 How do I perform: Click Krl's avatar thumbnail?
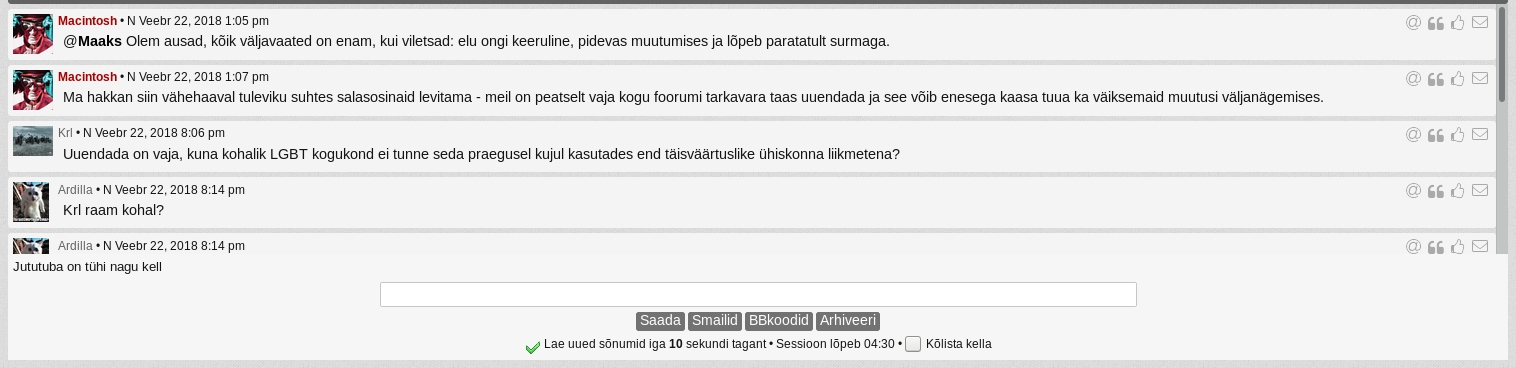(33, 141)
